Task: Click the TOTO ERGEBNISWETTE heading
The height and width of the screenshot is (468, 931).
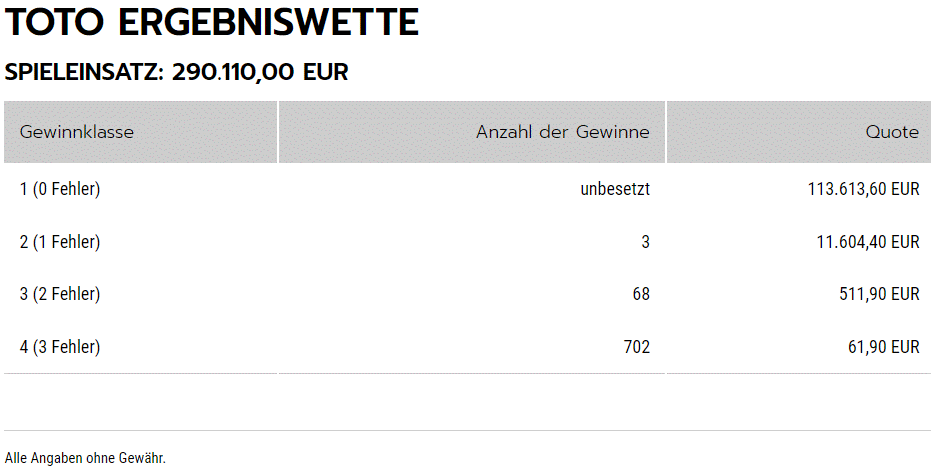Action: click(211, 23)
